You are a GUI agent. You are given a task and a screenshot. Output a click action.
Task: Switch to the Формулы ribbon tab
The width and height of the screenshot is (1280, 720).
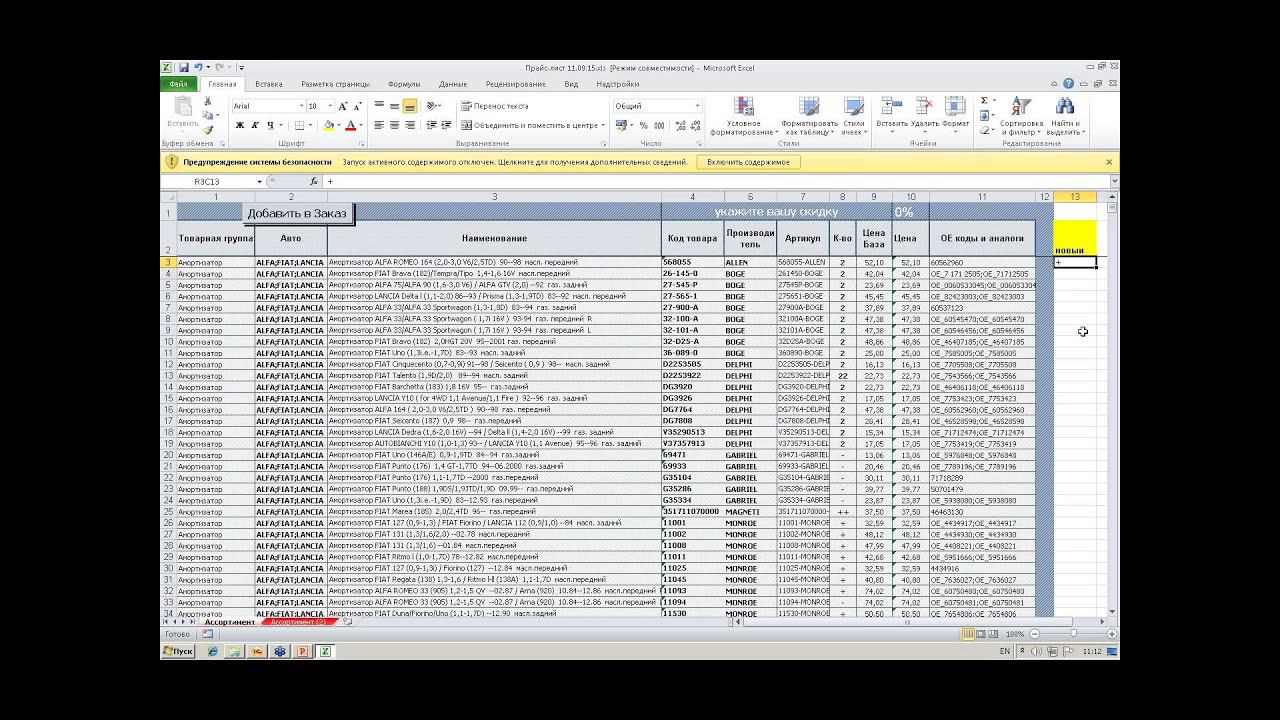403,84
